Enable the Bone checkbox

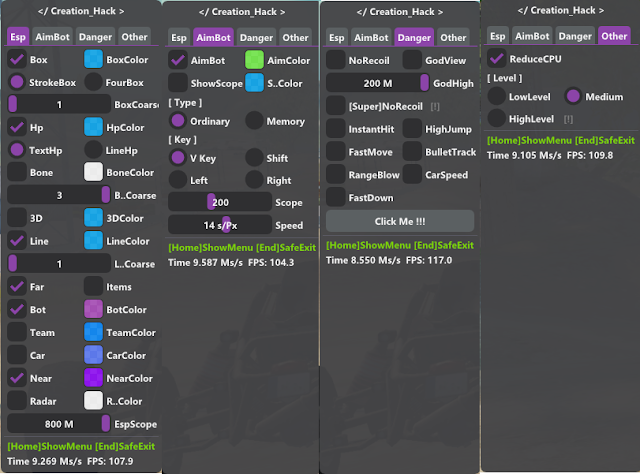[x=17, y=172]
